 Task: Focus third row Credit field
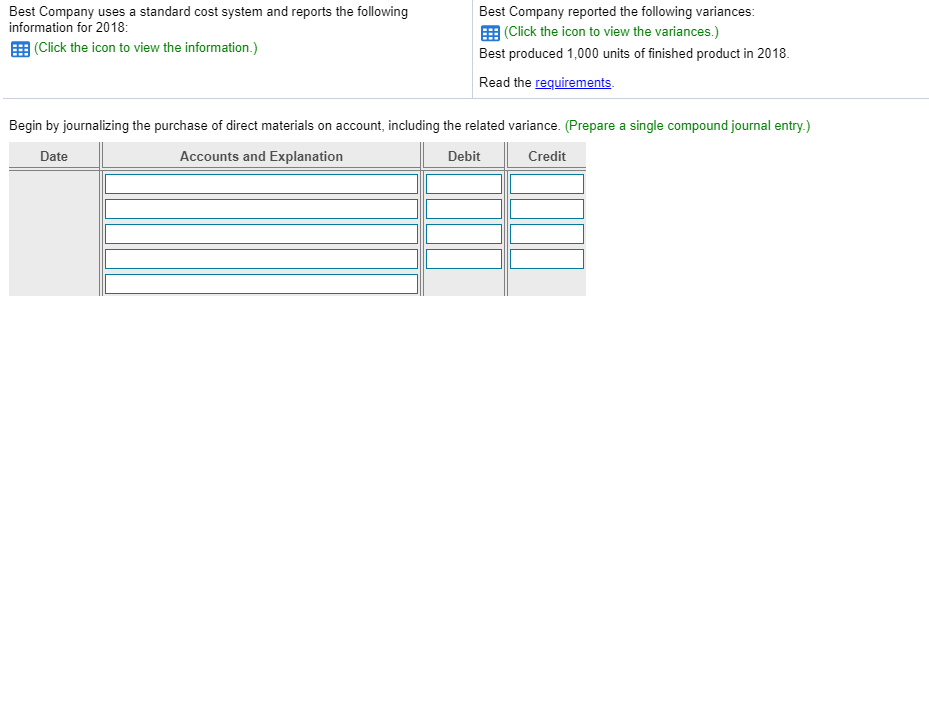click(x=547, y=233)
